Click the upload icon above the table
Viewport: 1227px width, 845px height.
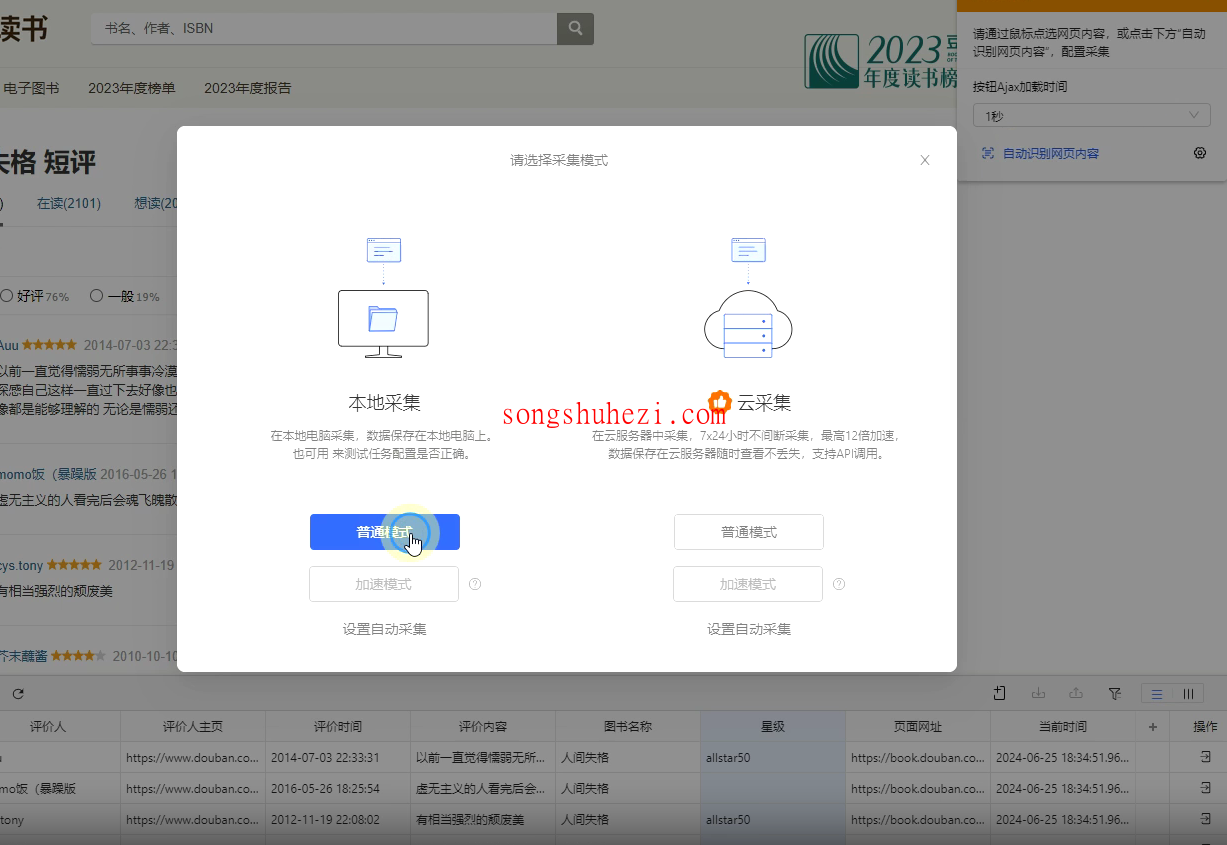1076,693
